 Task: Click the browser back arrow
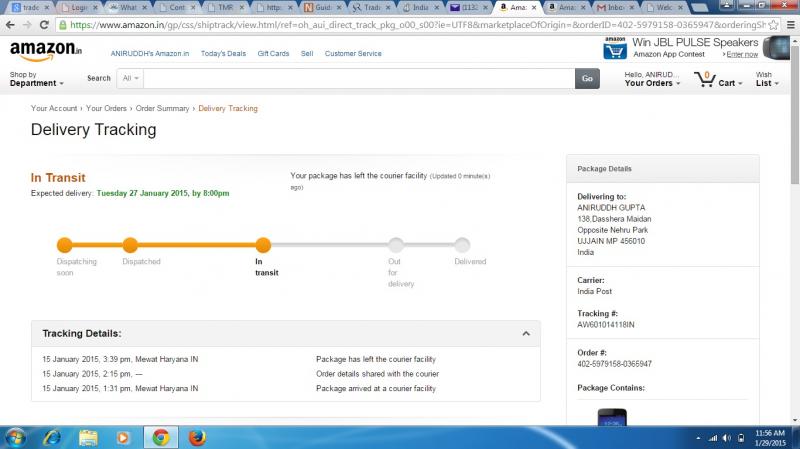10,24
